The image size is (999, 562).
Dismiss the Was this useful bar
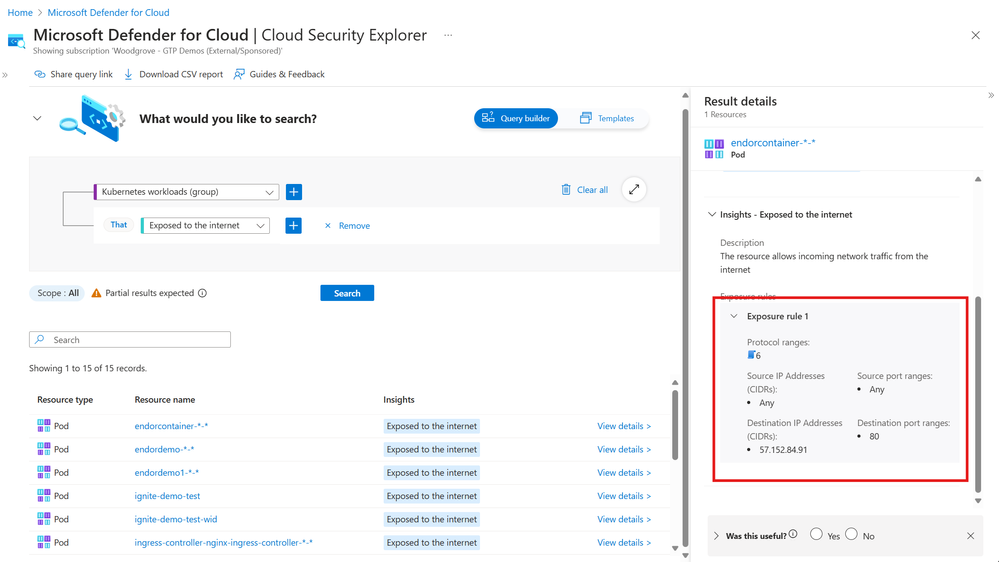970,536
